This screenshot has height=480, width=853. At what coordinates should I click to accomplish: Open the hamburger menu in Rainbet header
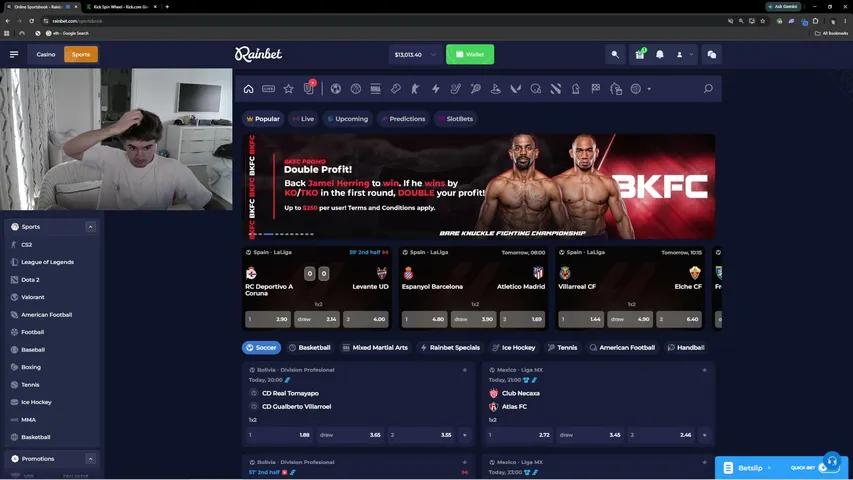[14, 54]
